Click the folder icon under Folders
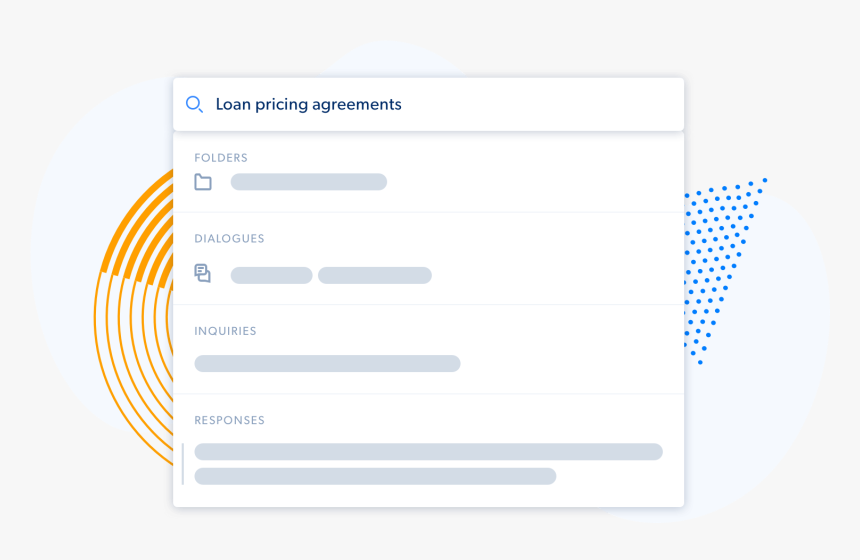860x560 pixels. click(203, 182)
